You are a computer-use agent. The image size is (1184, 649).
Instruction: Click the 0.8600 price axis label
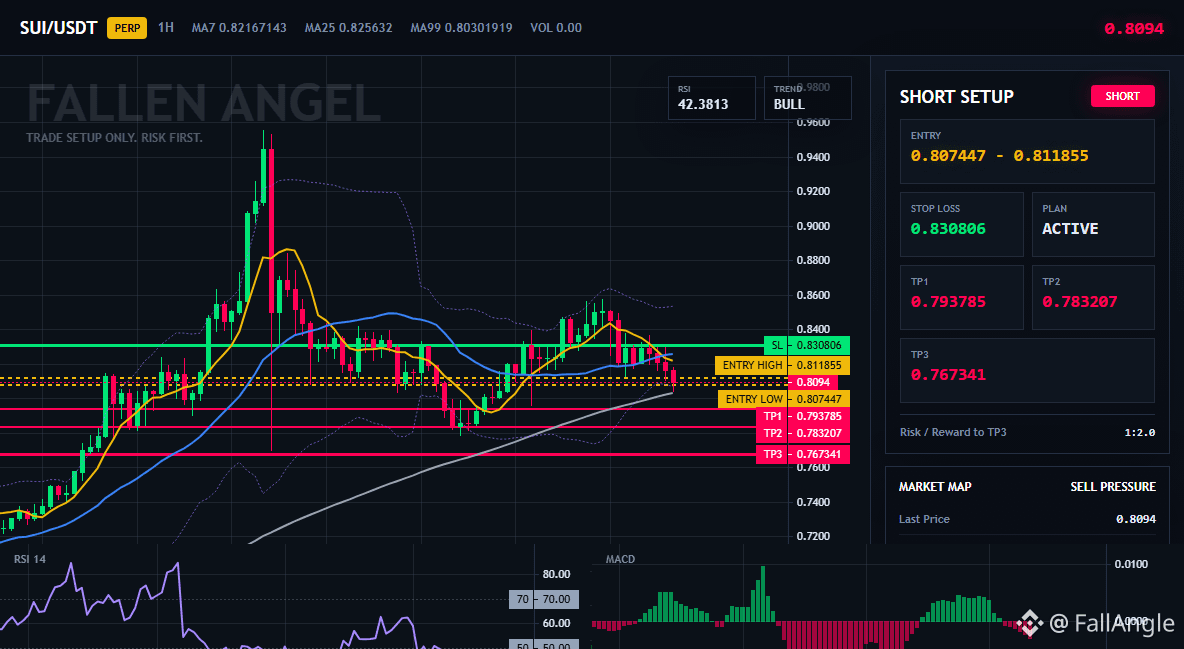[813, 295]
